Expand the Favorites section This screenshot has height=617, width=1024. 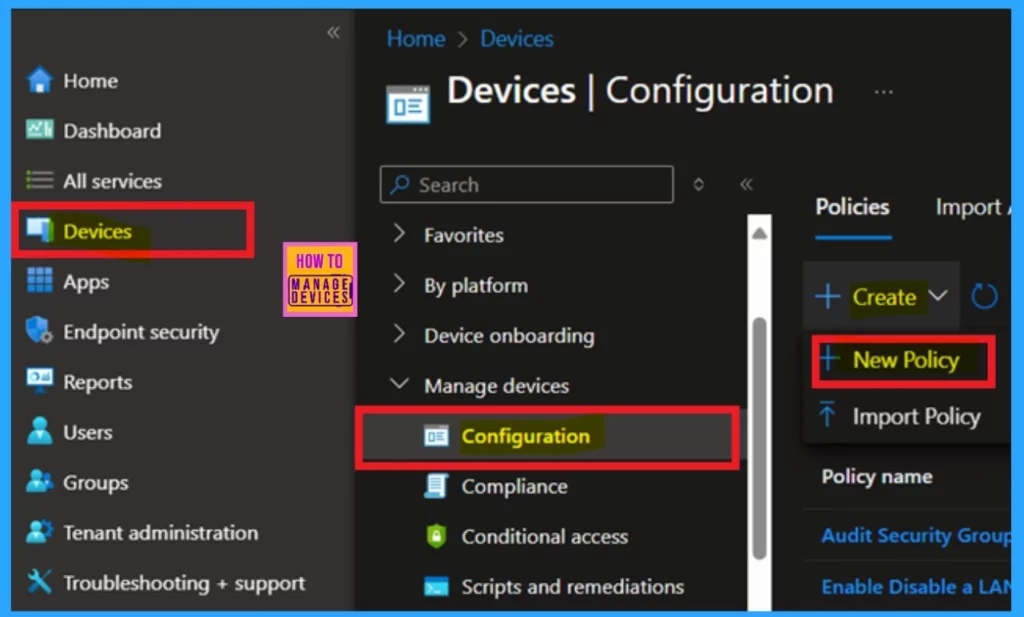coord(399,234)
